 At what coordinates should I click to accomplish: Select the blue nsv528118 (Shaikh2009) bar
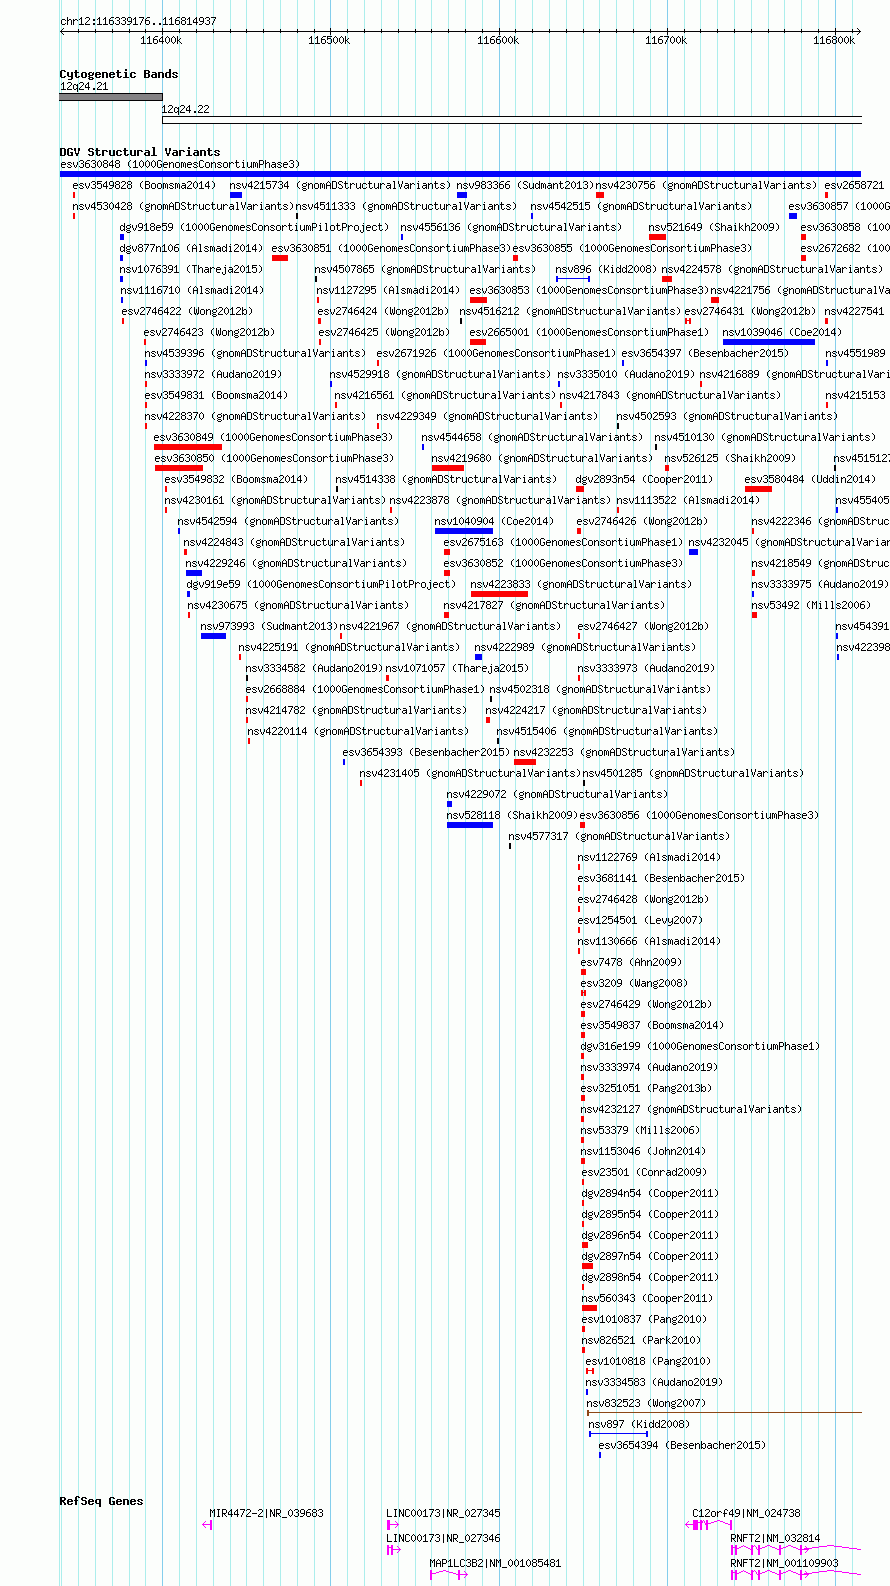(470, 825)
